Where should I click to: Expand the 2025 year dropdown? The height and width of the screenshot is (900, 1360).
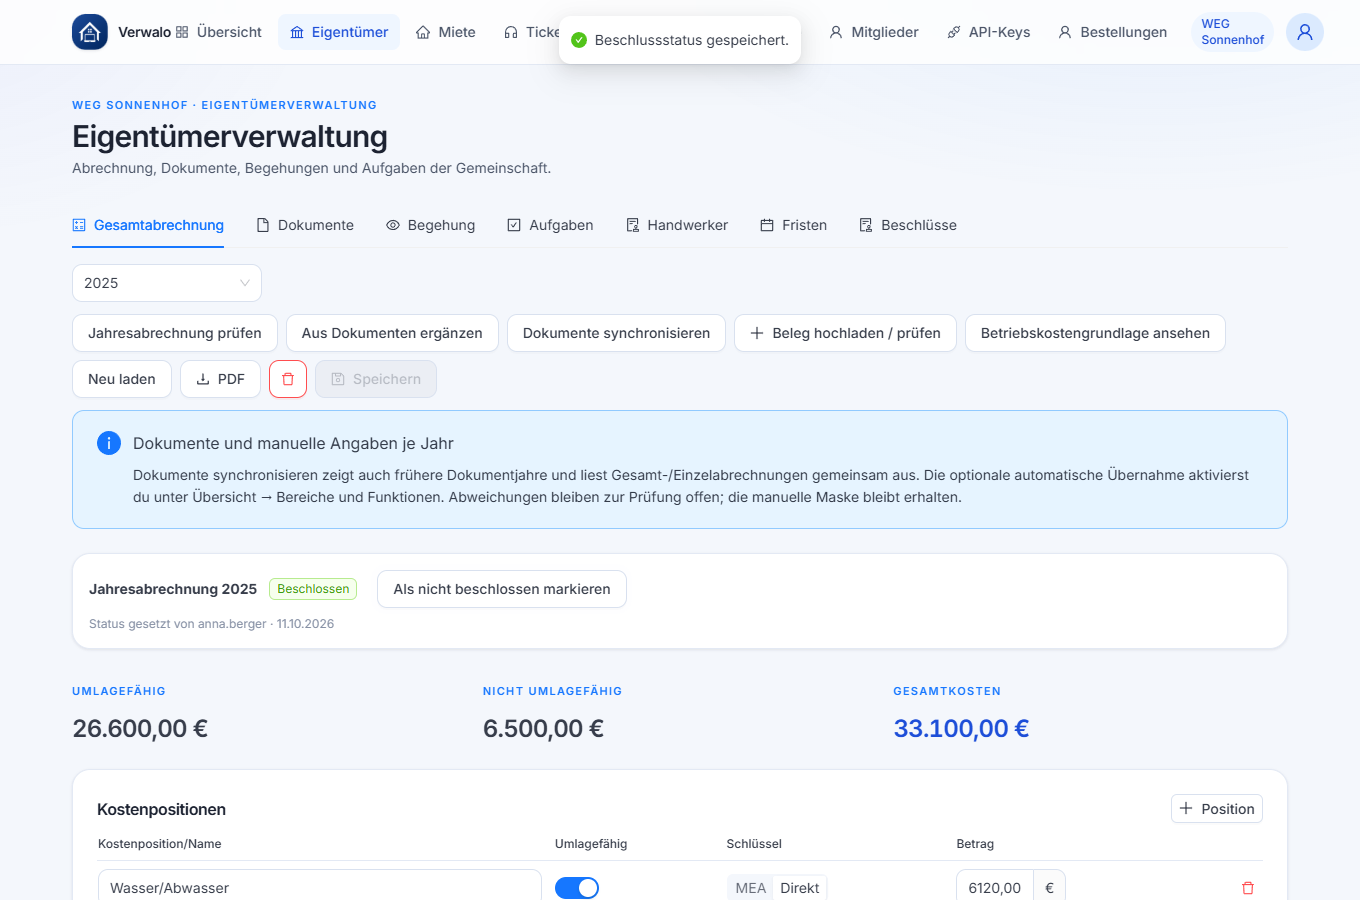(167, 283)
